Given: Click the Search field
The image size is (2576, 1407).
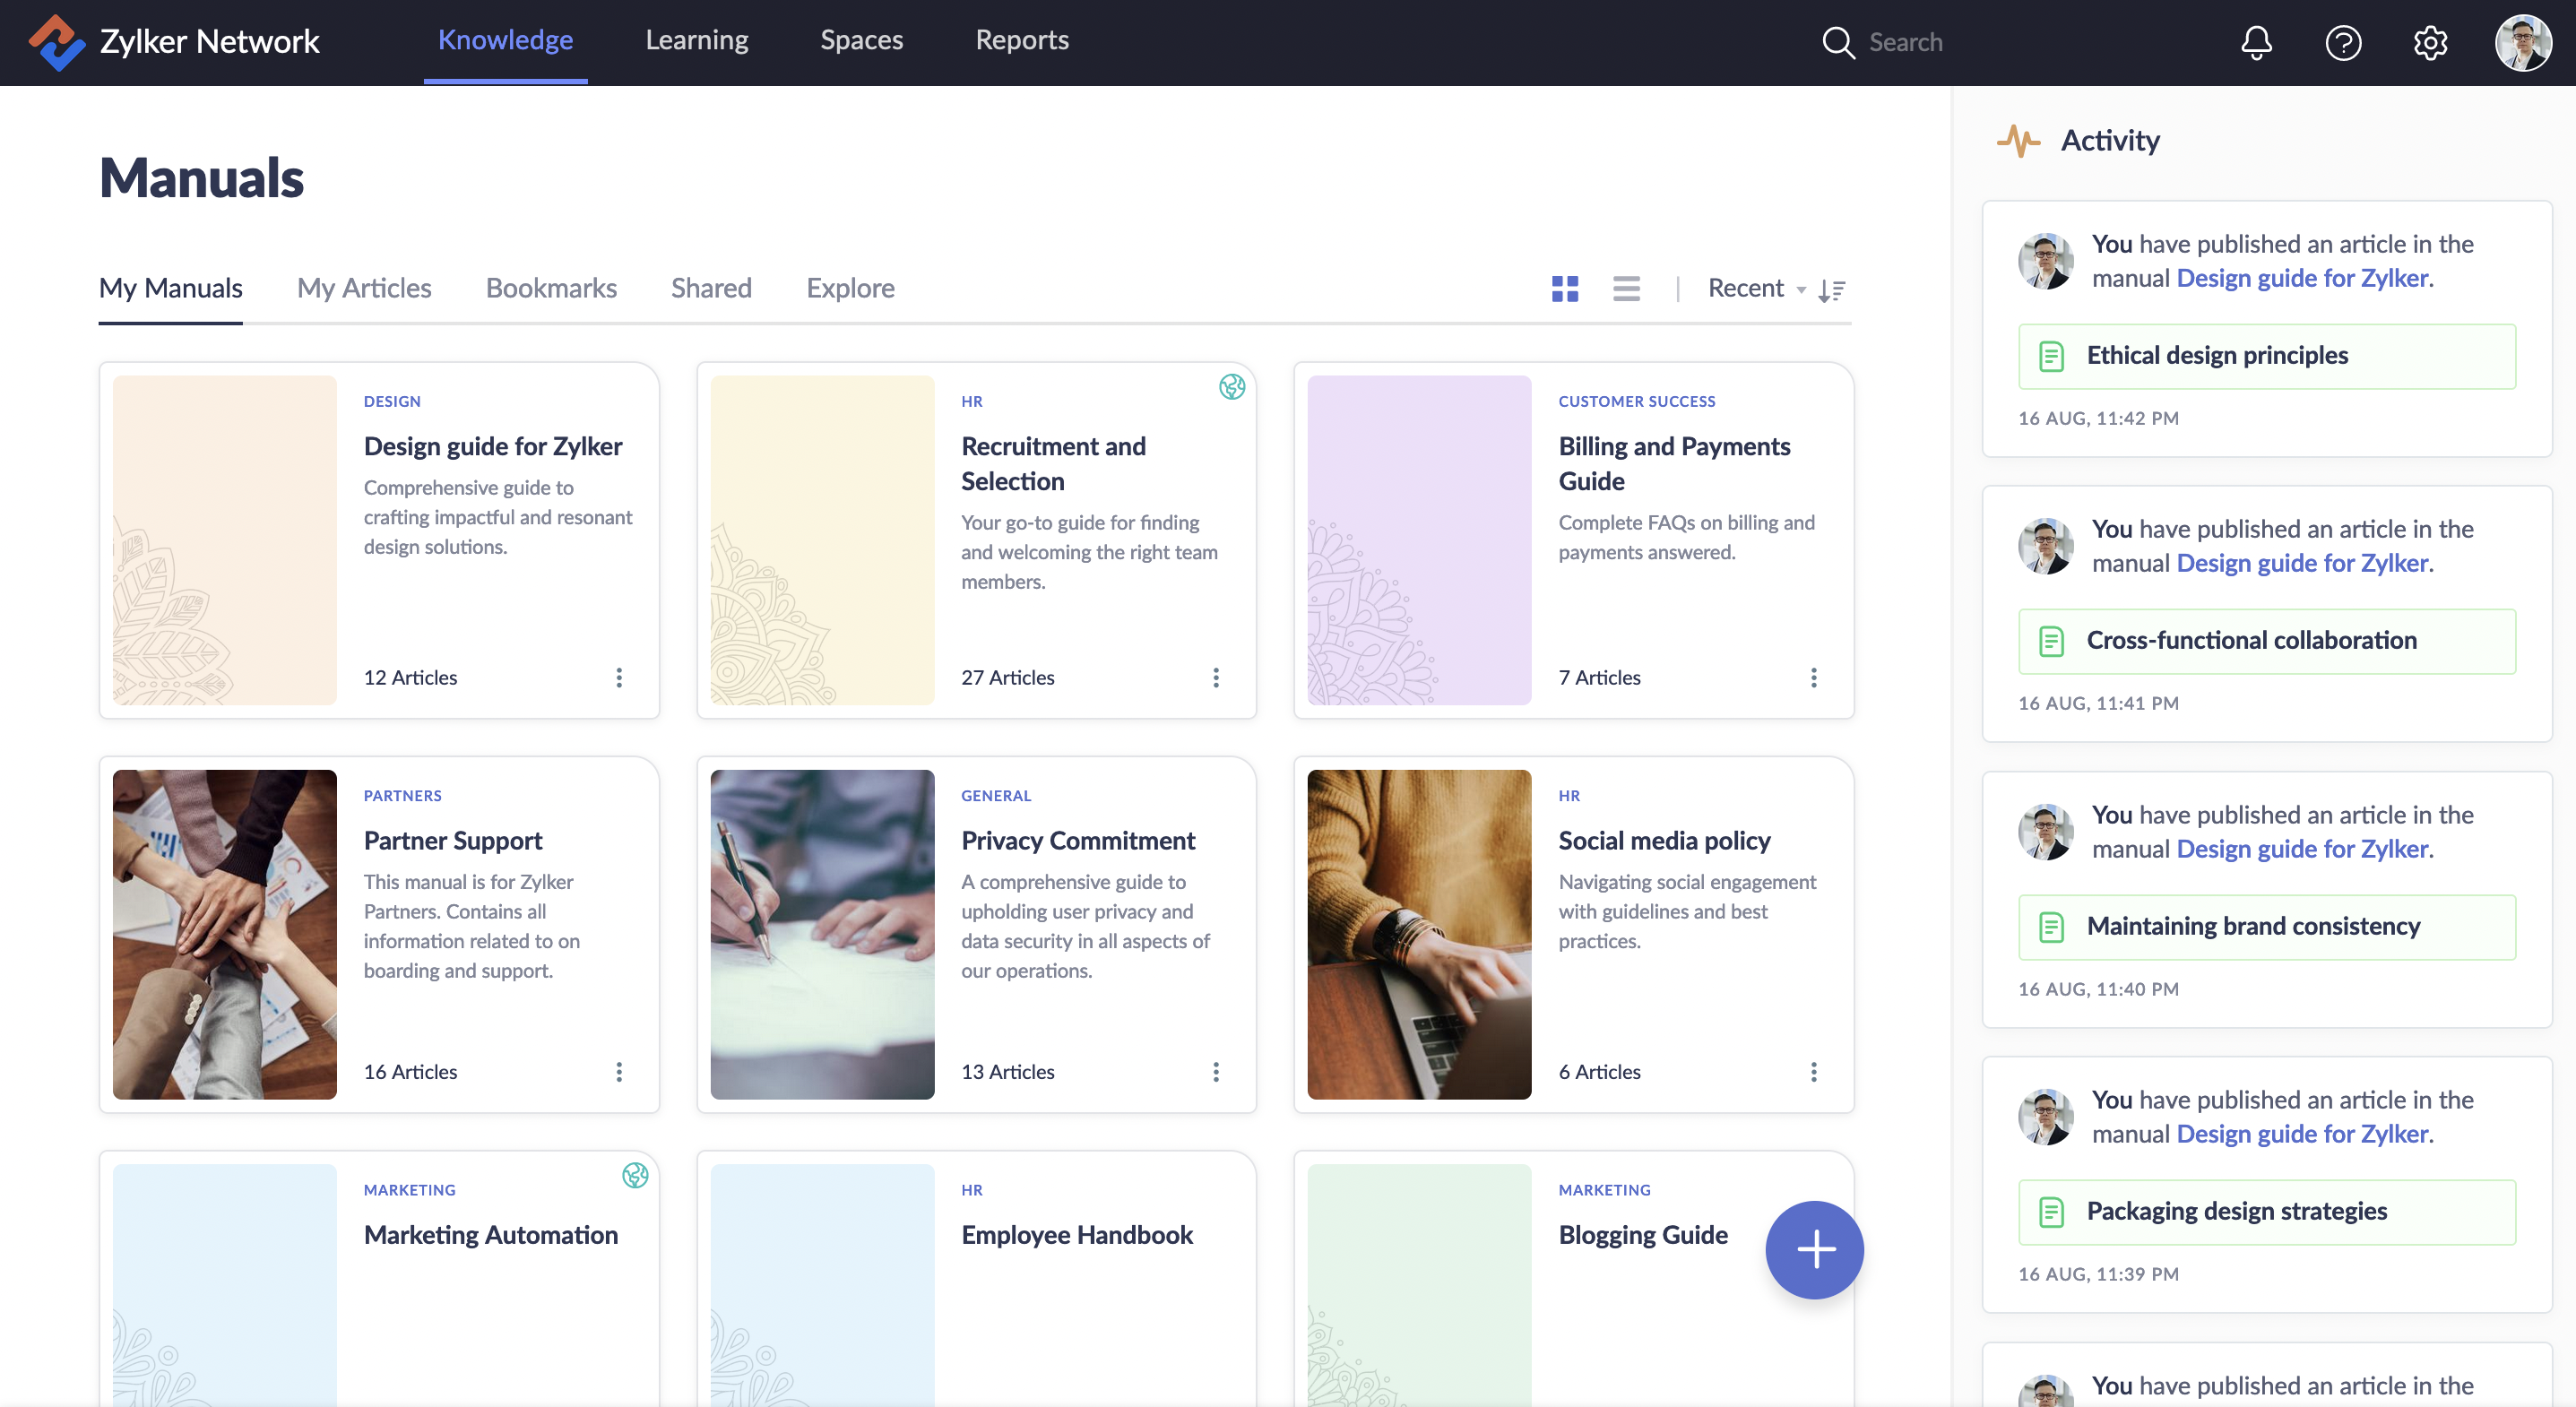Looking at the screenshot, I should pos(1905,42).
